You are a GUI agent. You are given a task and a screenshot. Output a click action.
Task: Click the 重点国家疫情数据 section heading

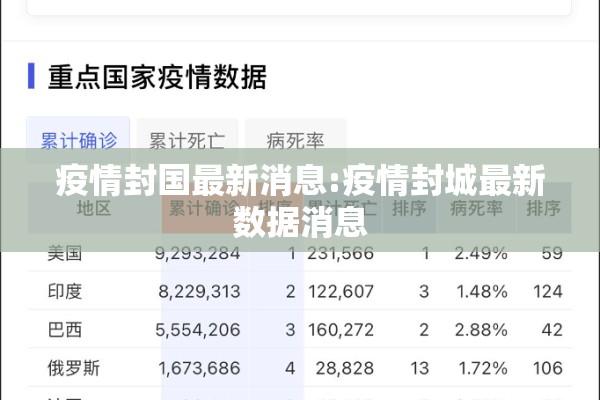pyautogui.click(x=157, y=77)
